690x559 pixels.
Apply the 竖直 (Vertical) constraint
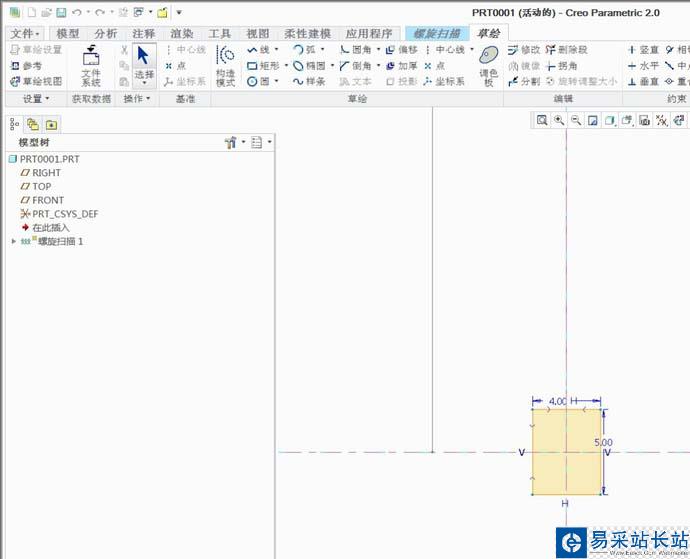pos(643,50)
